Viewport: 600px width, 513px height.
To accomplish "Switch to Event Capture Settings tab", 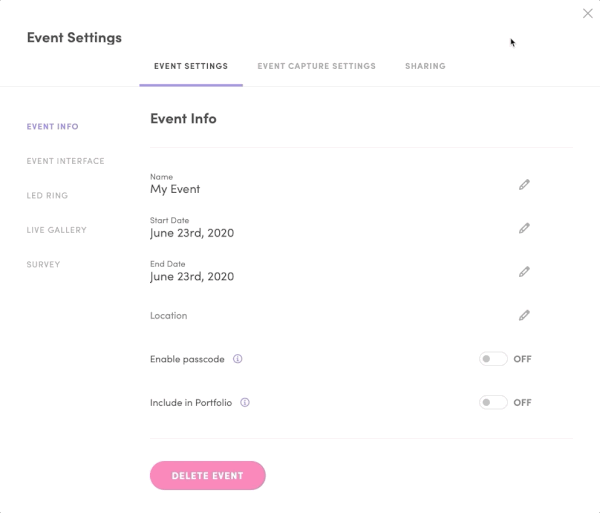I will click(x=316, y=66).
